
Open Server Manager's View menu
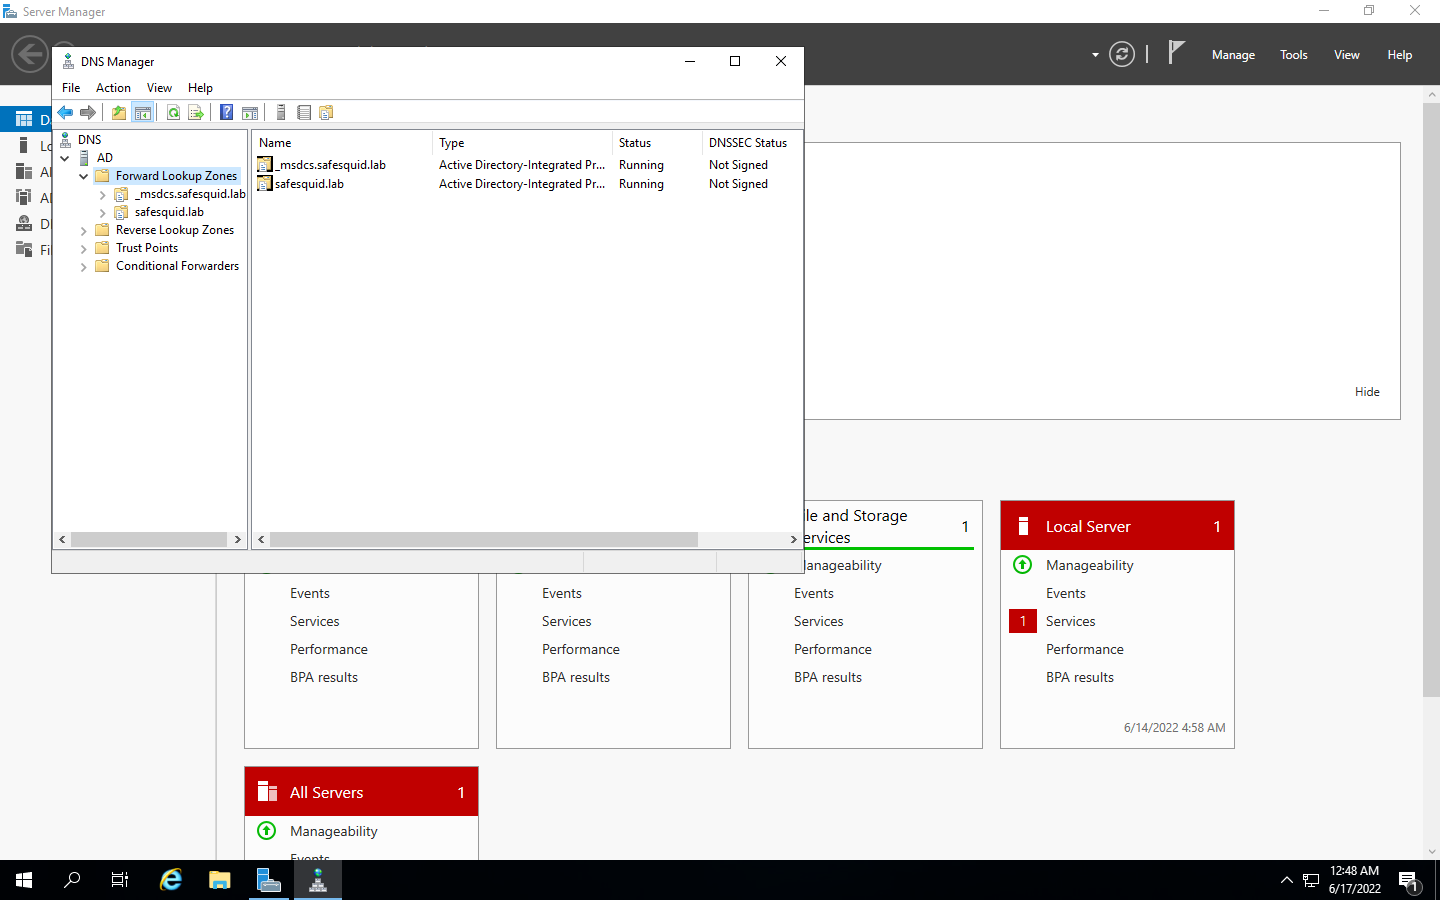pos(1346,55)
